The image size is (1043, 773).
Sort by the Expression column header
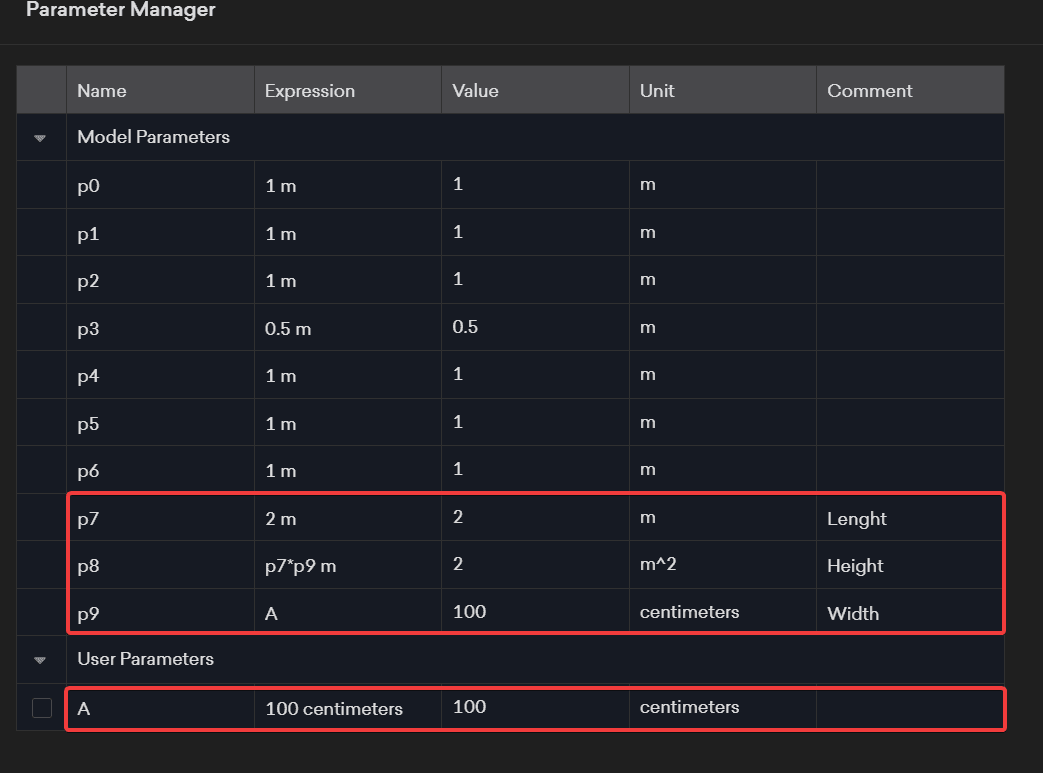[x=309, y=91]
